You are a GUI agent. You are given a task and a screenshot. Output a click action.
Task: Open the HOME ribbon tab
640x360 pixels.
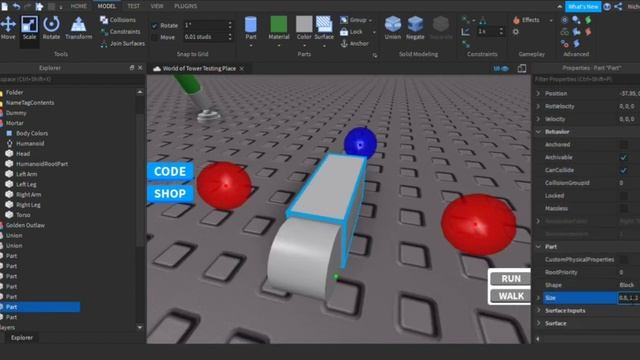click(x=78, y=6)
